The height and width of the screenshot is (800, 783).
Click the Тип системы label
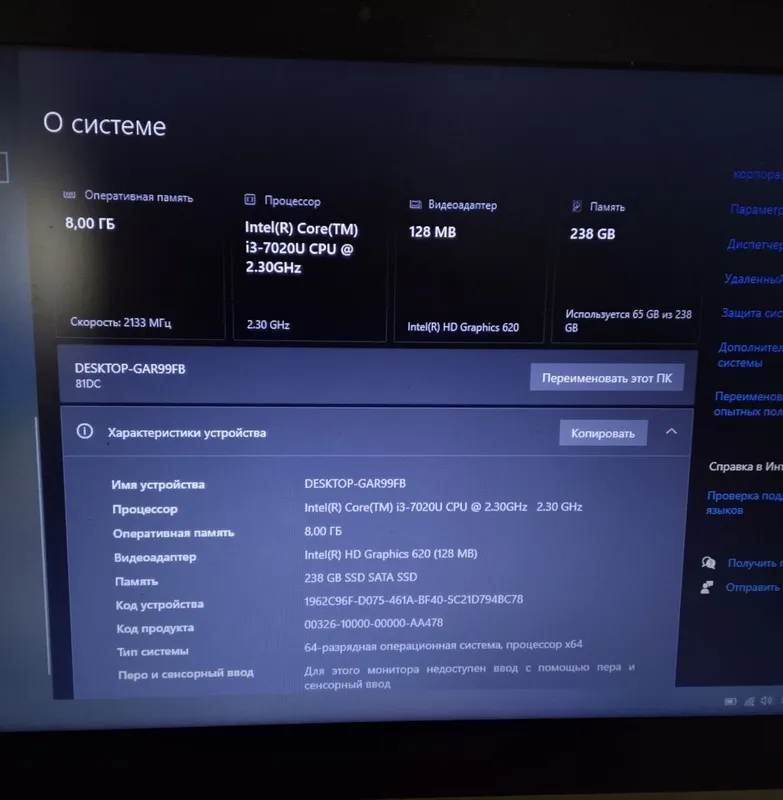(x=153, y=652)
